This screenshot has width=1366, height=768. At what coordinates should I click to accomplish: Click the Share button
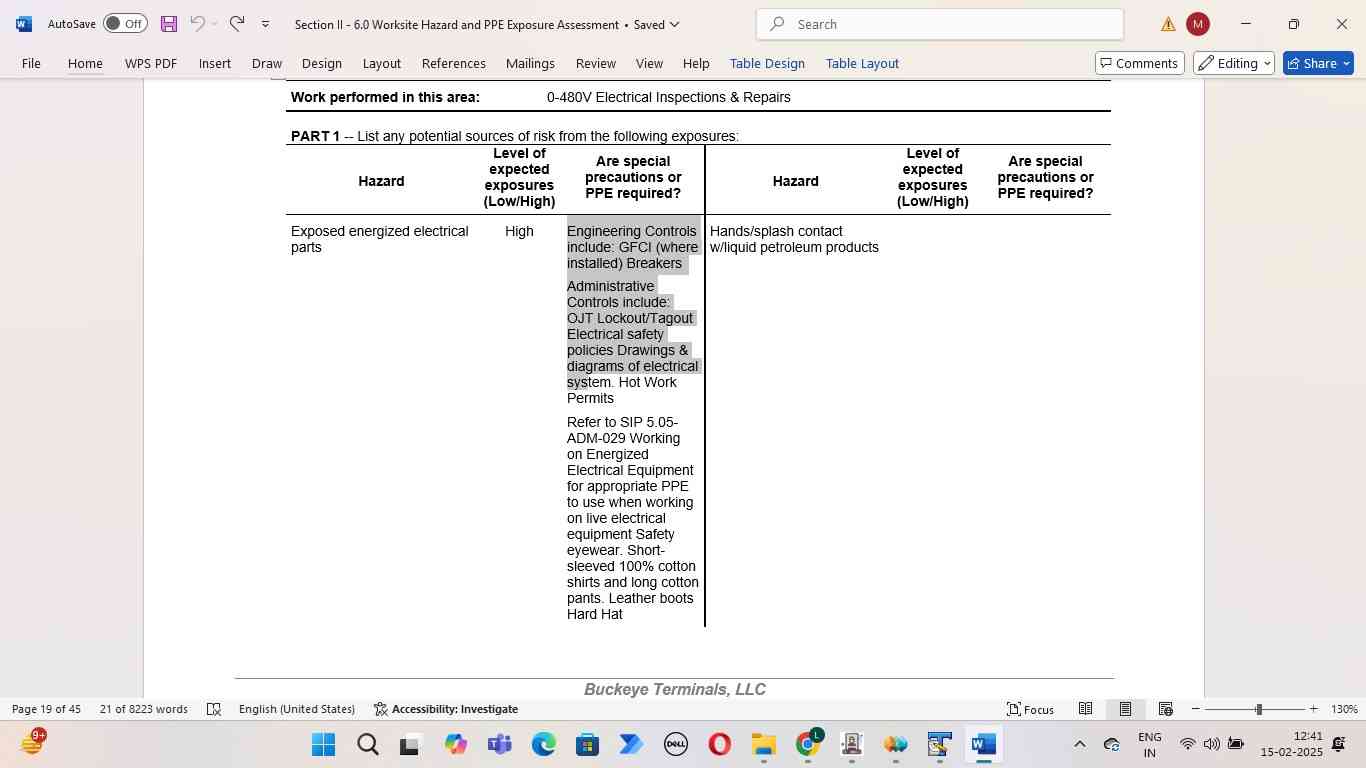coord(1318,63)
